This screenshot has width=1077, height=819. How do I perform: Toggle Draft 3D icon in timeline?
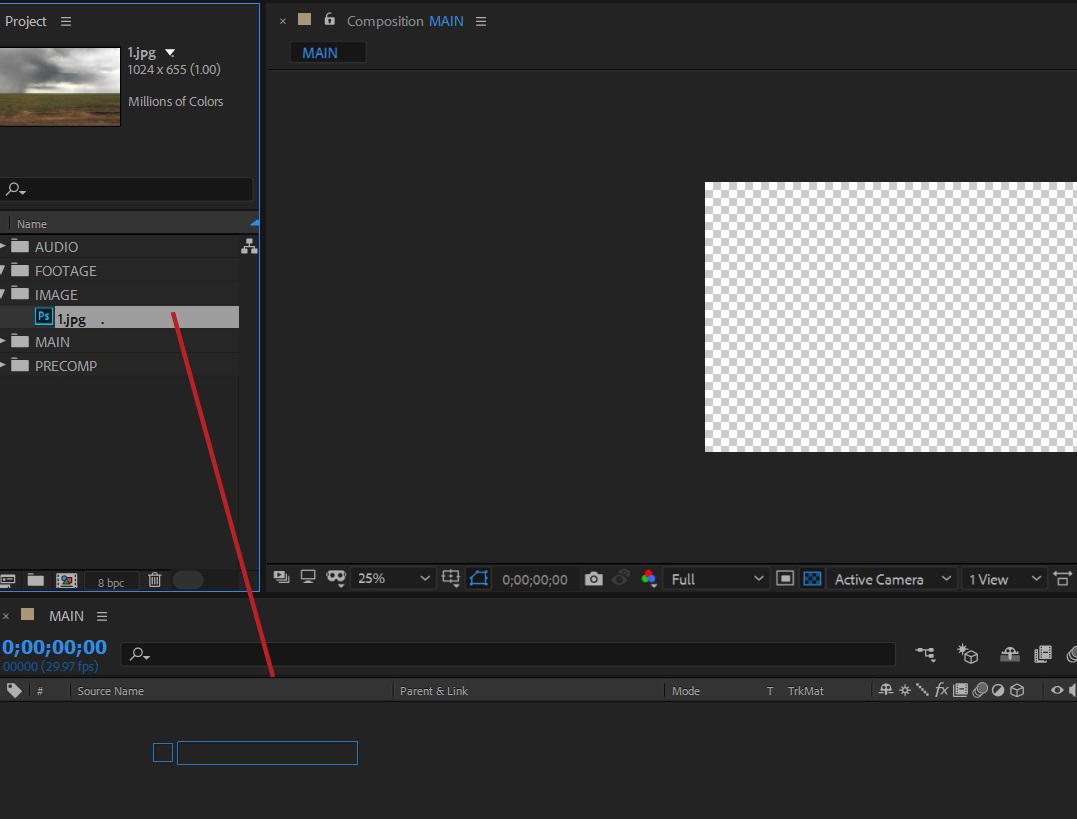point(968,654)
